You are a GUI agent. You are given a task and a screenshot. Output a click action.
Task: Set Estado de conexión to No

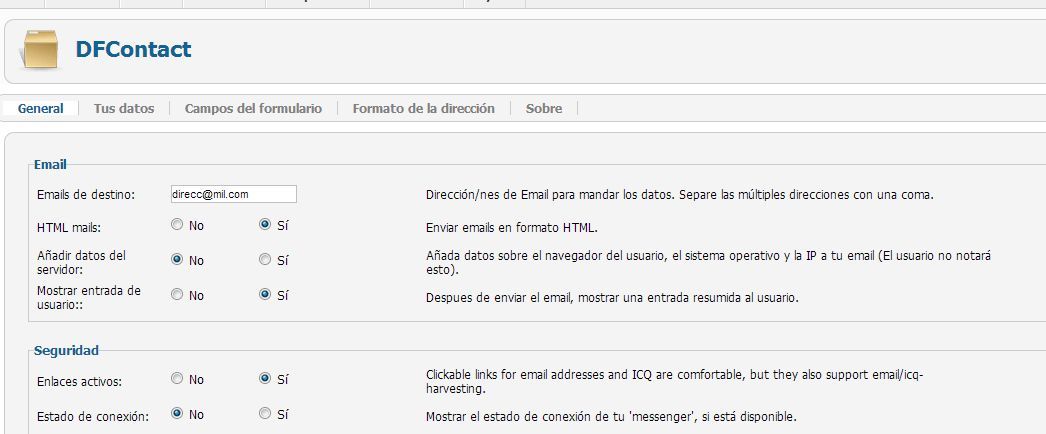pyautogui.click(x=177, y=413)
